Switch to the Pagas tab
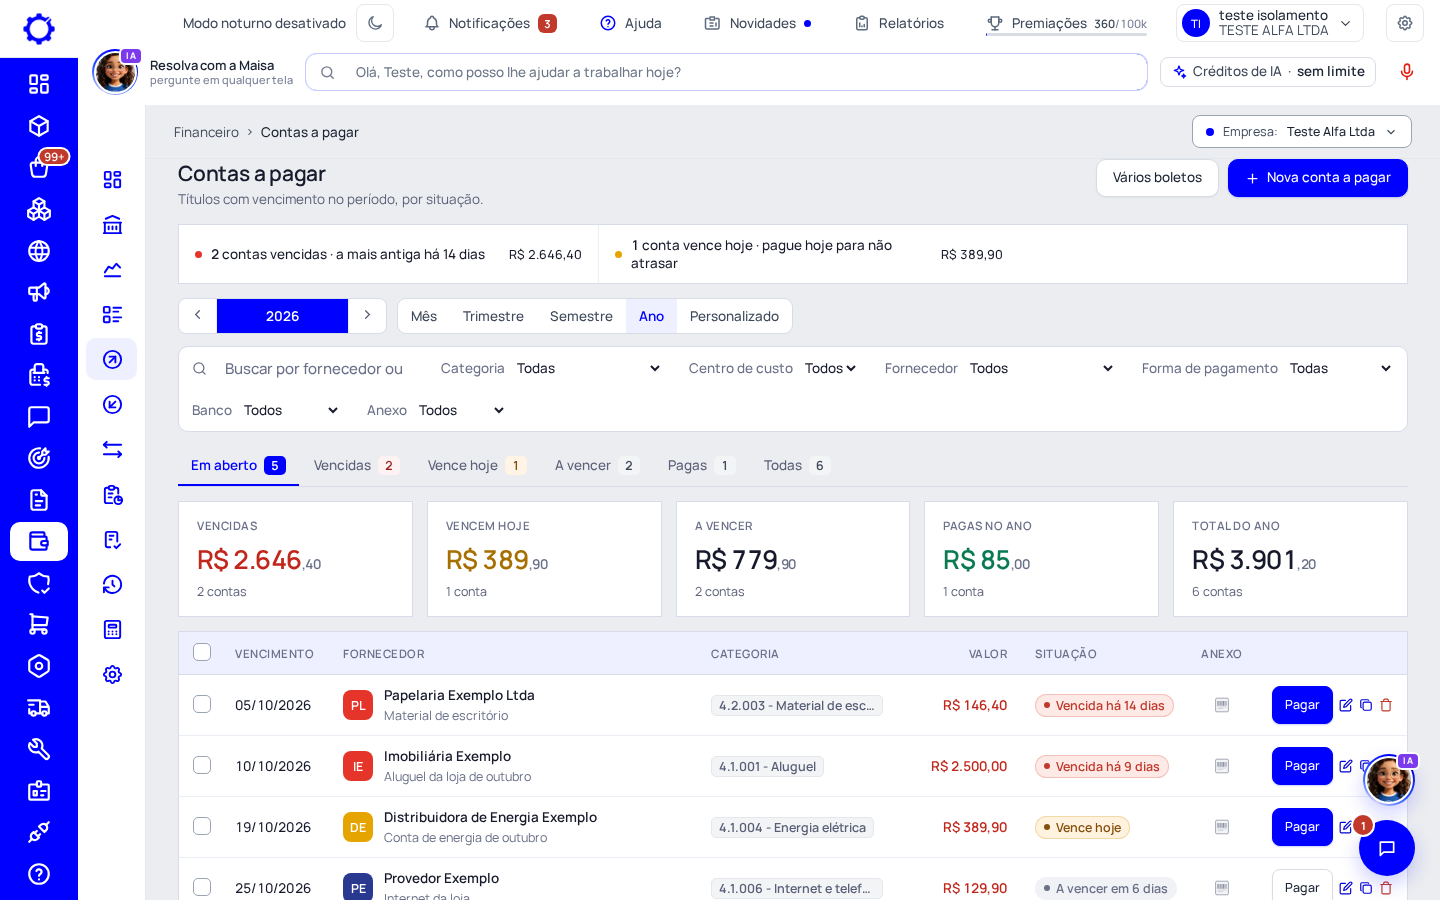Image resolution: width=1440 pixels, height=900 pixels. pos(701,465)
